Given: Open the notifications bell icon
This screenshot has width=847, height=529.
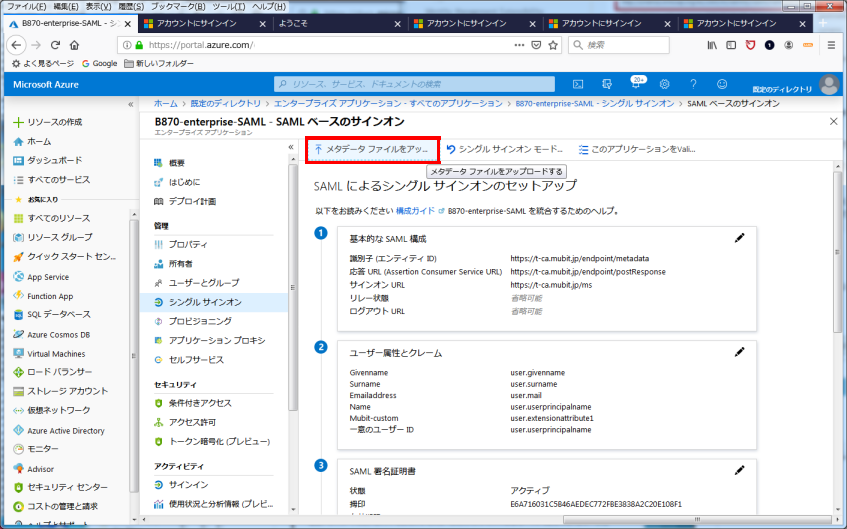Looking at the screenshot, I should tap(637, 83).
